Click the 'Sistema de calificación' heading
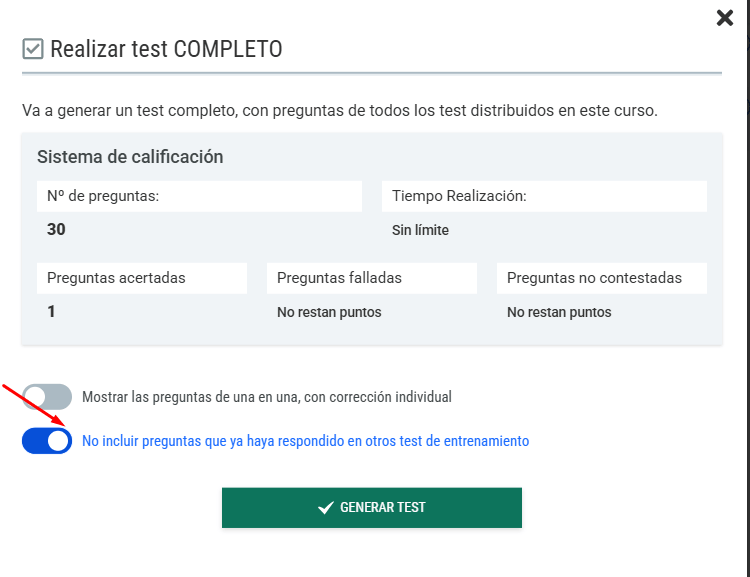The width and height of the screenshot is (750, 577). click(x=130, y=157)
